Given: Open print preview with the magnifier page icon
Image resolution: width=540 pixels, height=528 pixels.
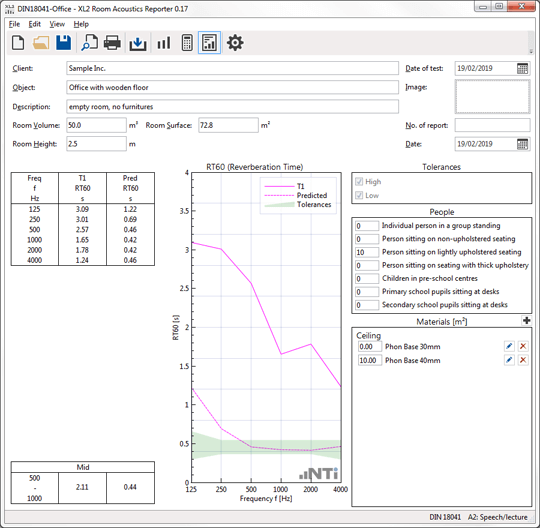Looking at the screenshot, I should point(90,43).
